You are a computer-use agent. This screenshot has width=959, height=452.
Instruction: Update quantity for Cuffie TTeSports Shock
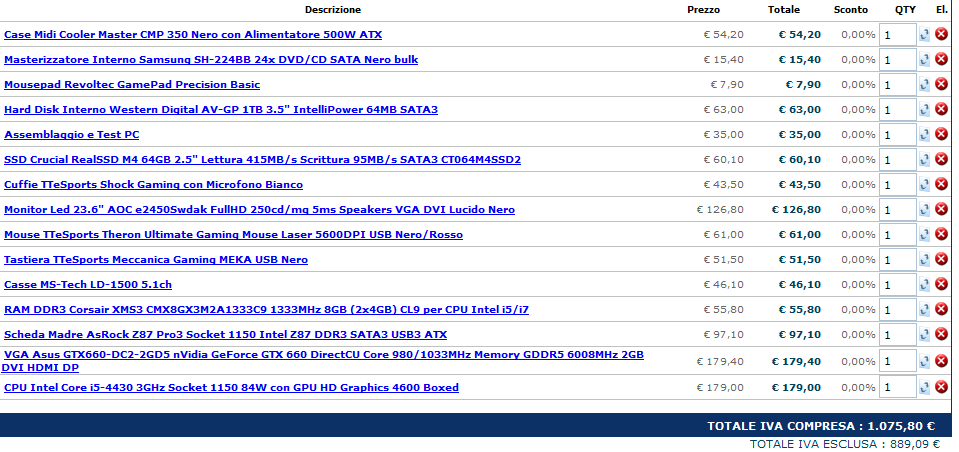pos(924,185)
